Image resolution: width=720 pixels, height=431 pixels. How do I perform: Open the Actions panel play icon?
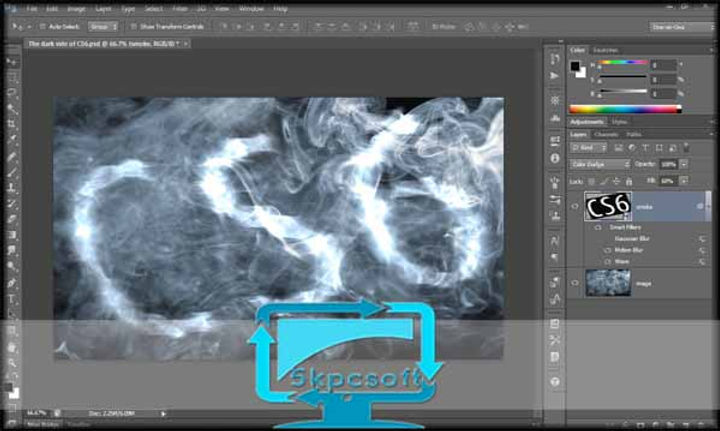pyautogui.click(x=555, y=75)
